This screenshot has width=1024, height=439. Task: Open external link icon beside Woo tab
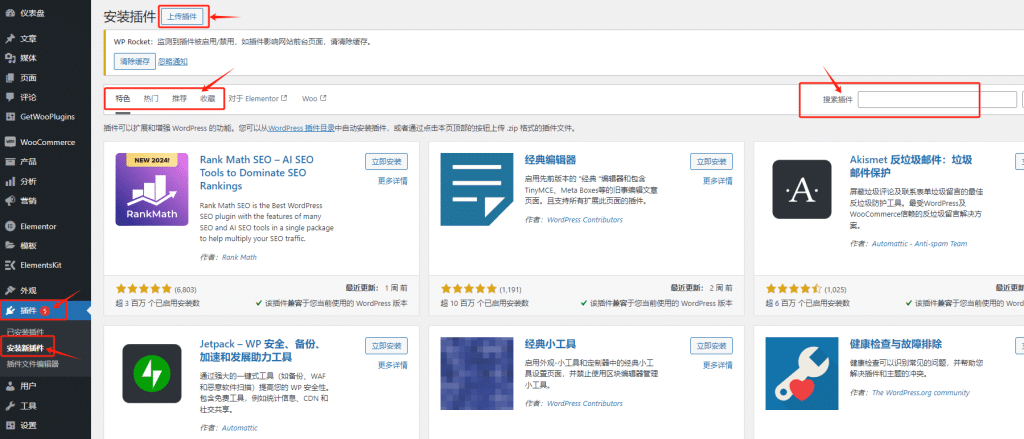coord(323,99)
